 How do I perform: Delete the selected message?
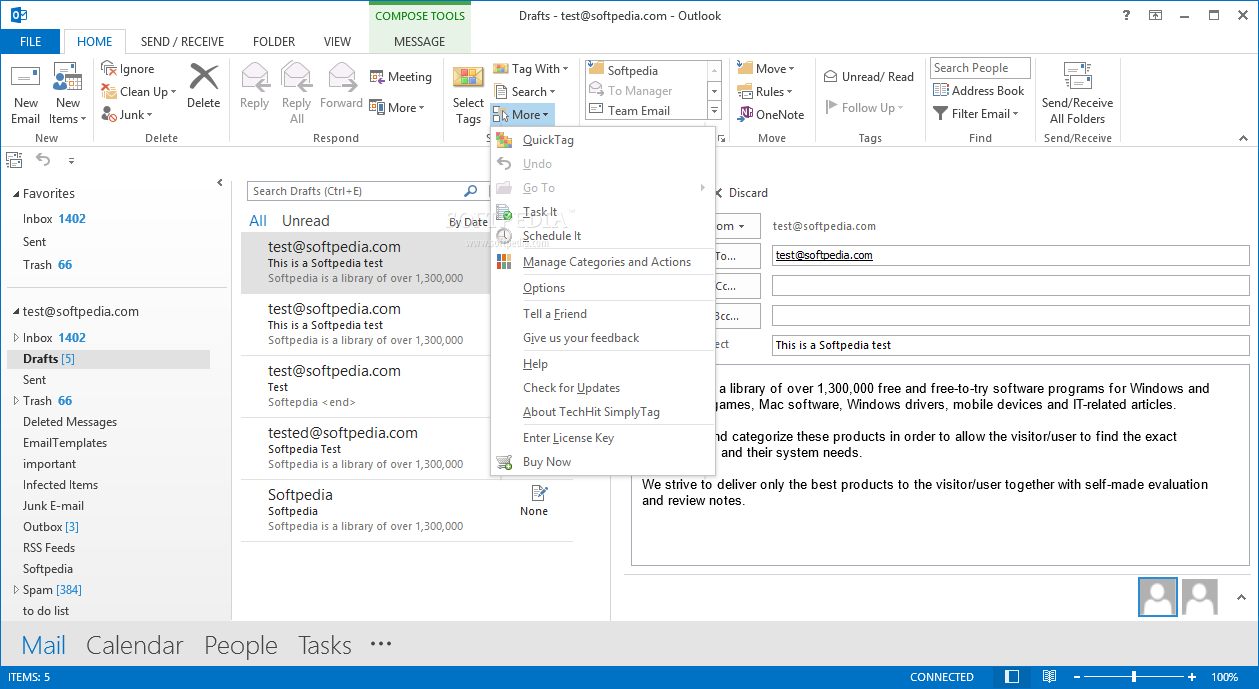(203, 86)
